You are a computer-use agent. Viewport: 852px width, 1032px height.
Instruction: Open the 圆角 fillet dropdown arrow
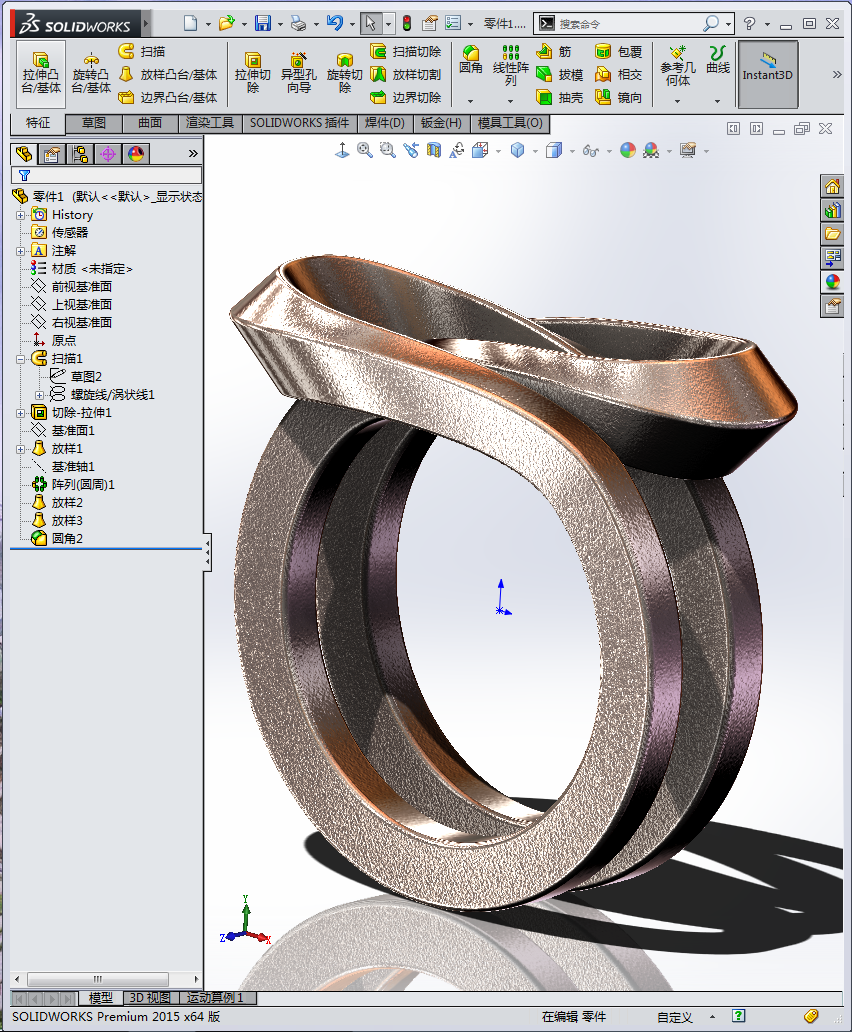(470, 100)
